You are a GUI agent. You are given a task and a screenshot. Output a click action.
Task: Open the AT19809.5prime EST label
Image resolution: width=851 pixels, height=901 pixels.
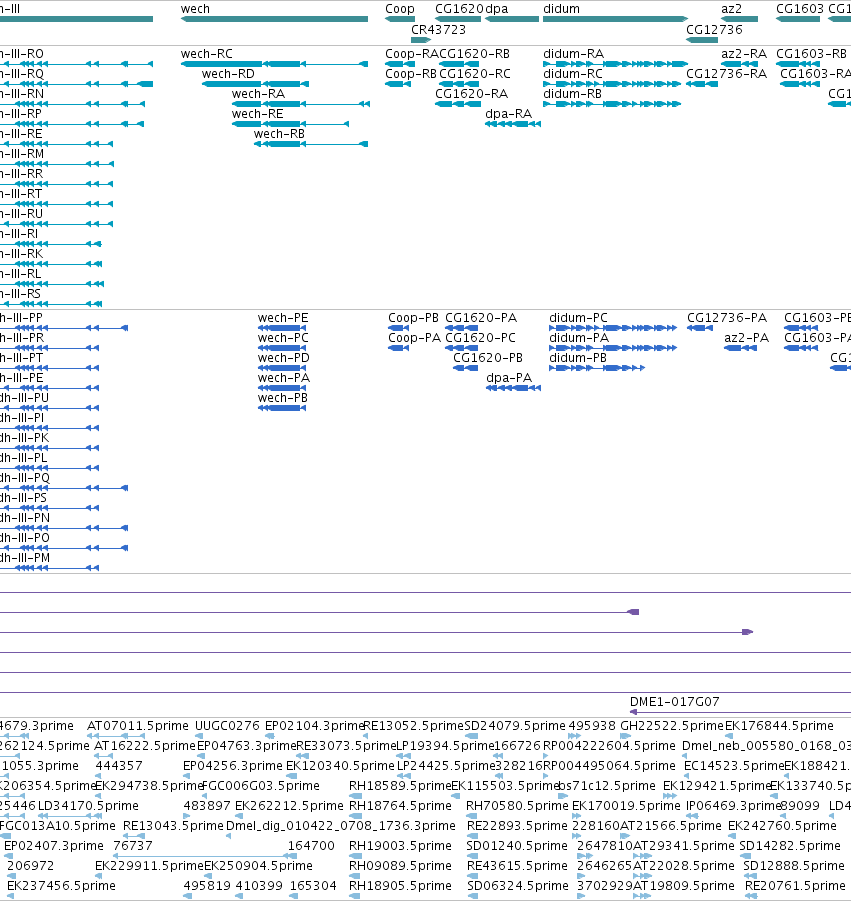(684, 885)
